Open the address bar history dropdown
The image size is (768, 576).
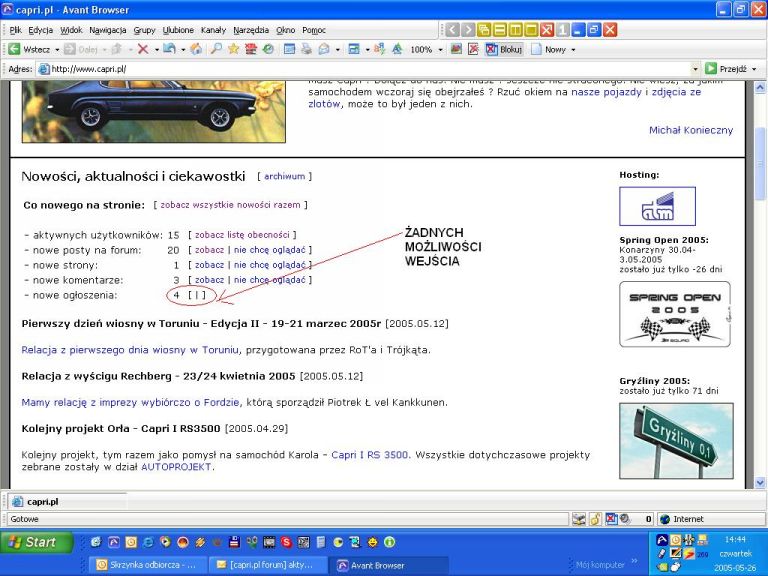click(x=696, y=69)
